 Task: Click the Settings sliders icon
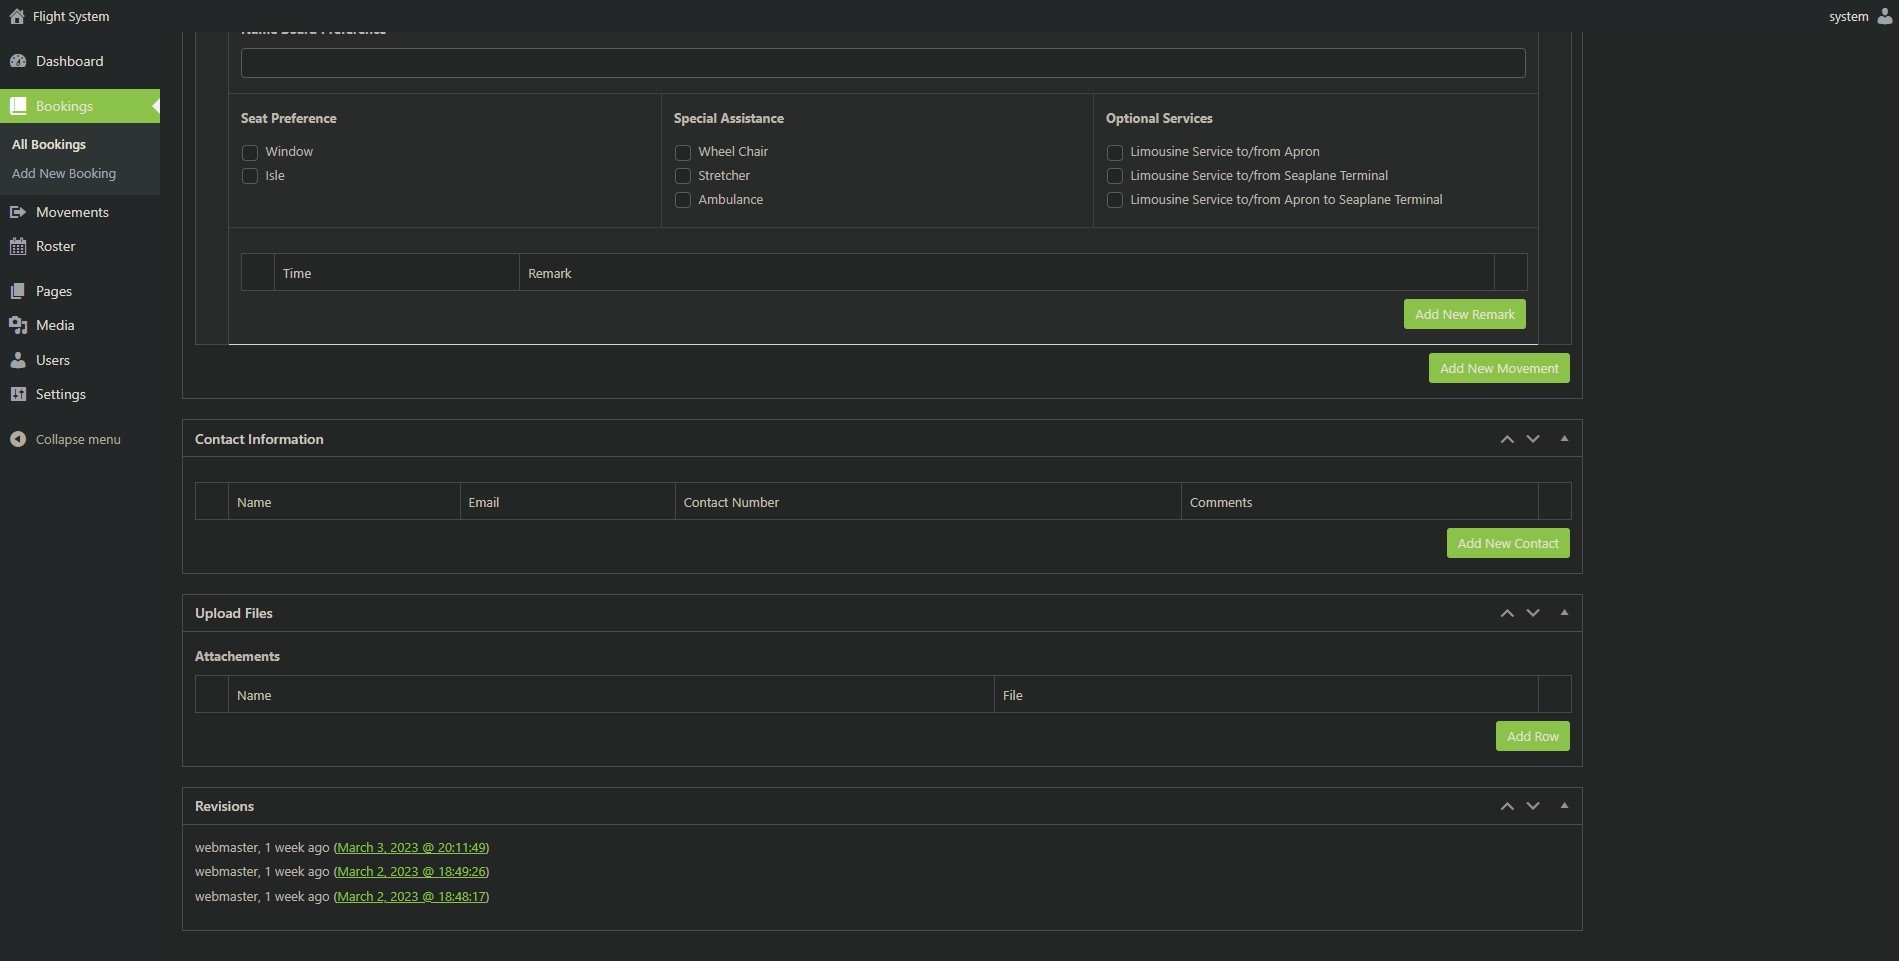18,394
